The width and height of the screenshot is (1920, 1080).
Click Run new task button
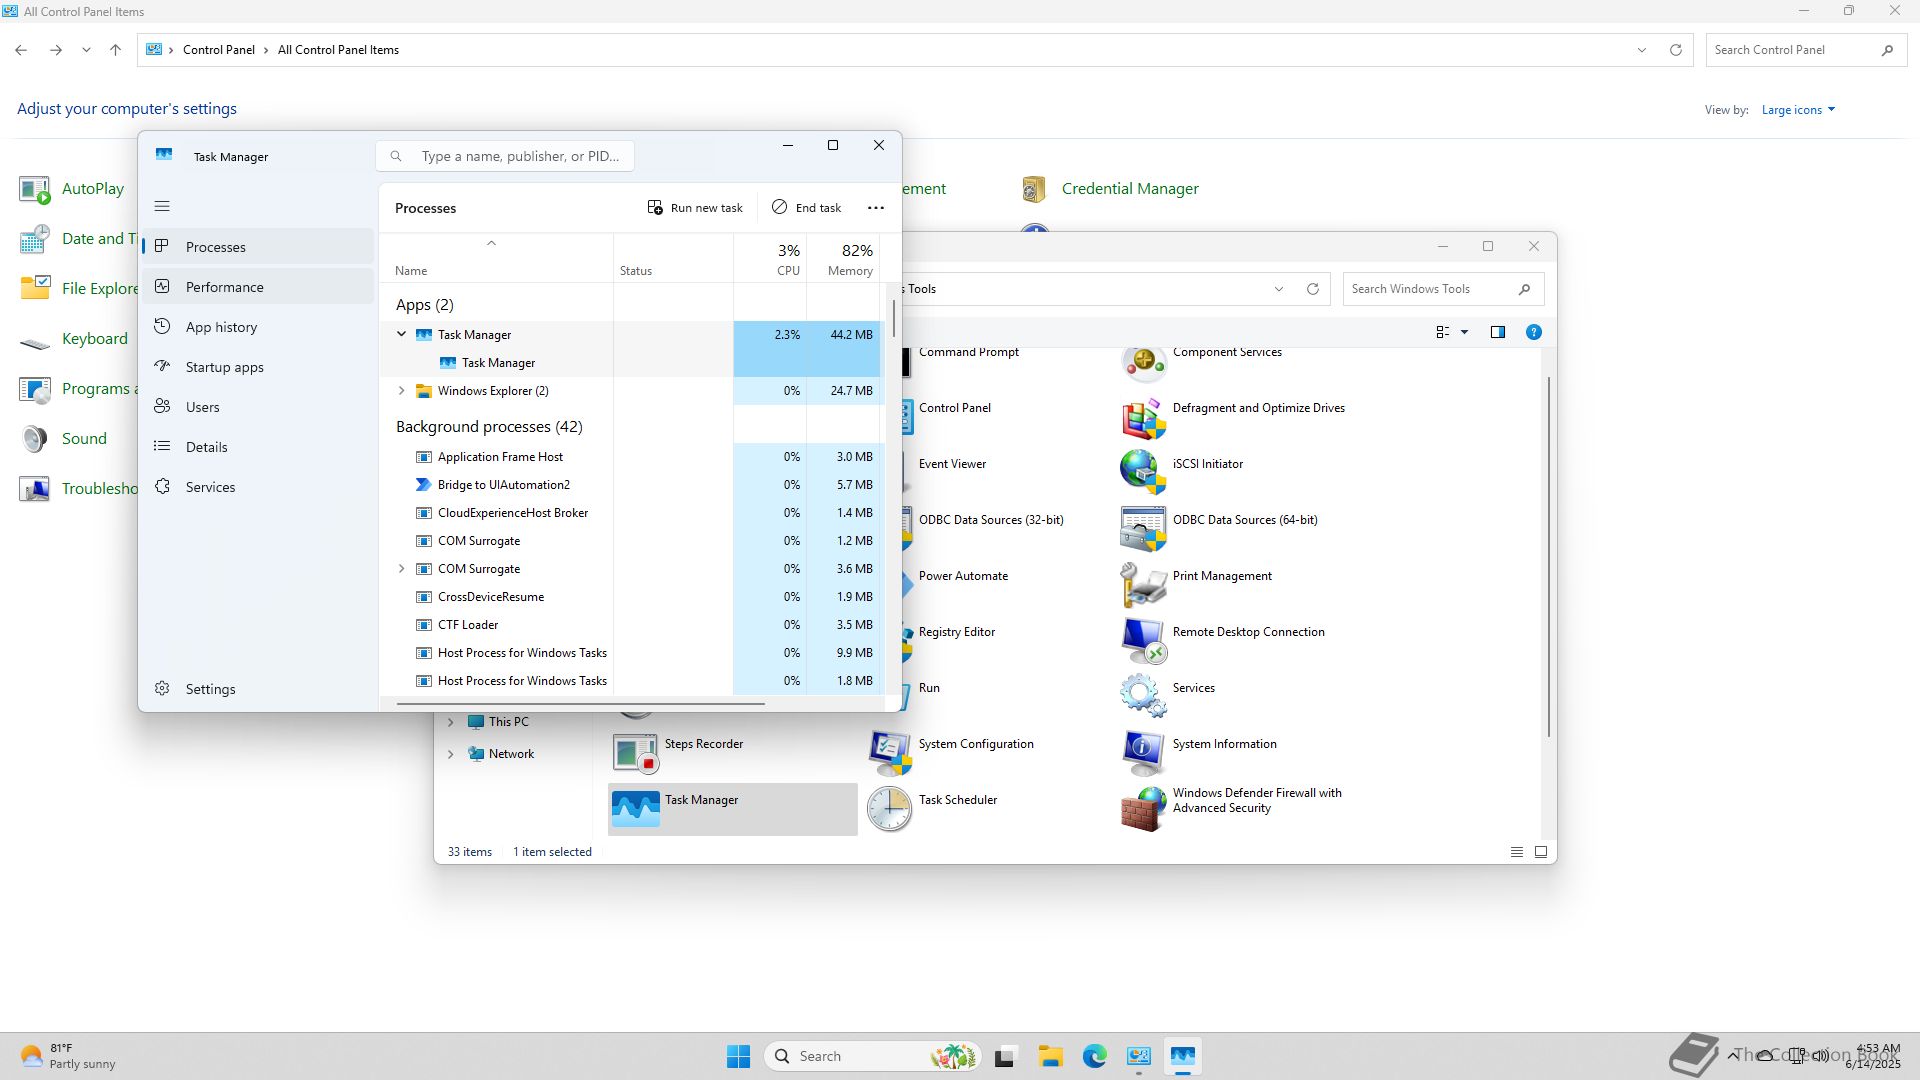(695, 208)
